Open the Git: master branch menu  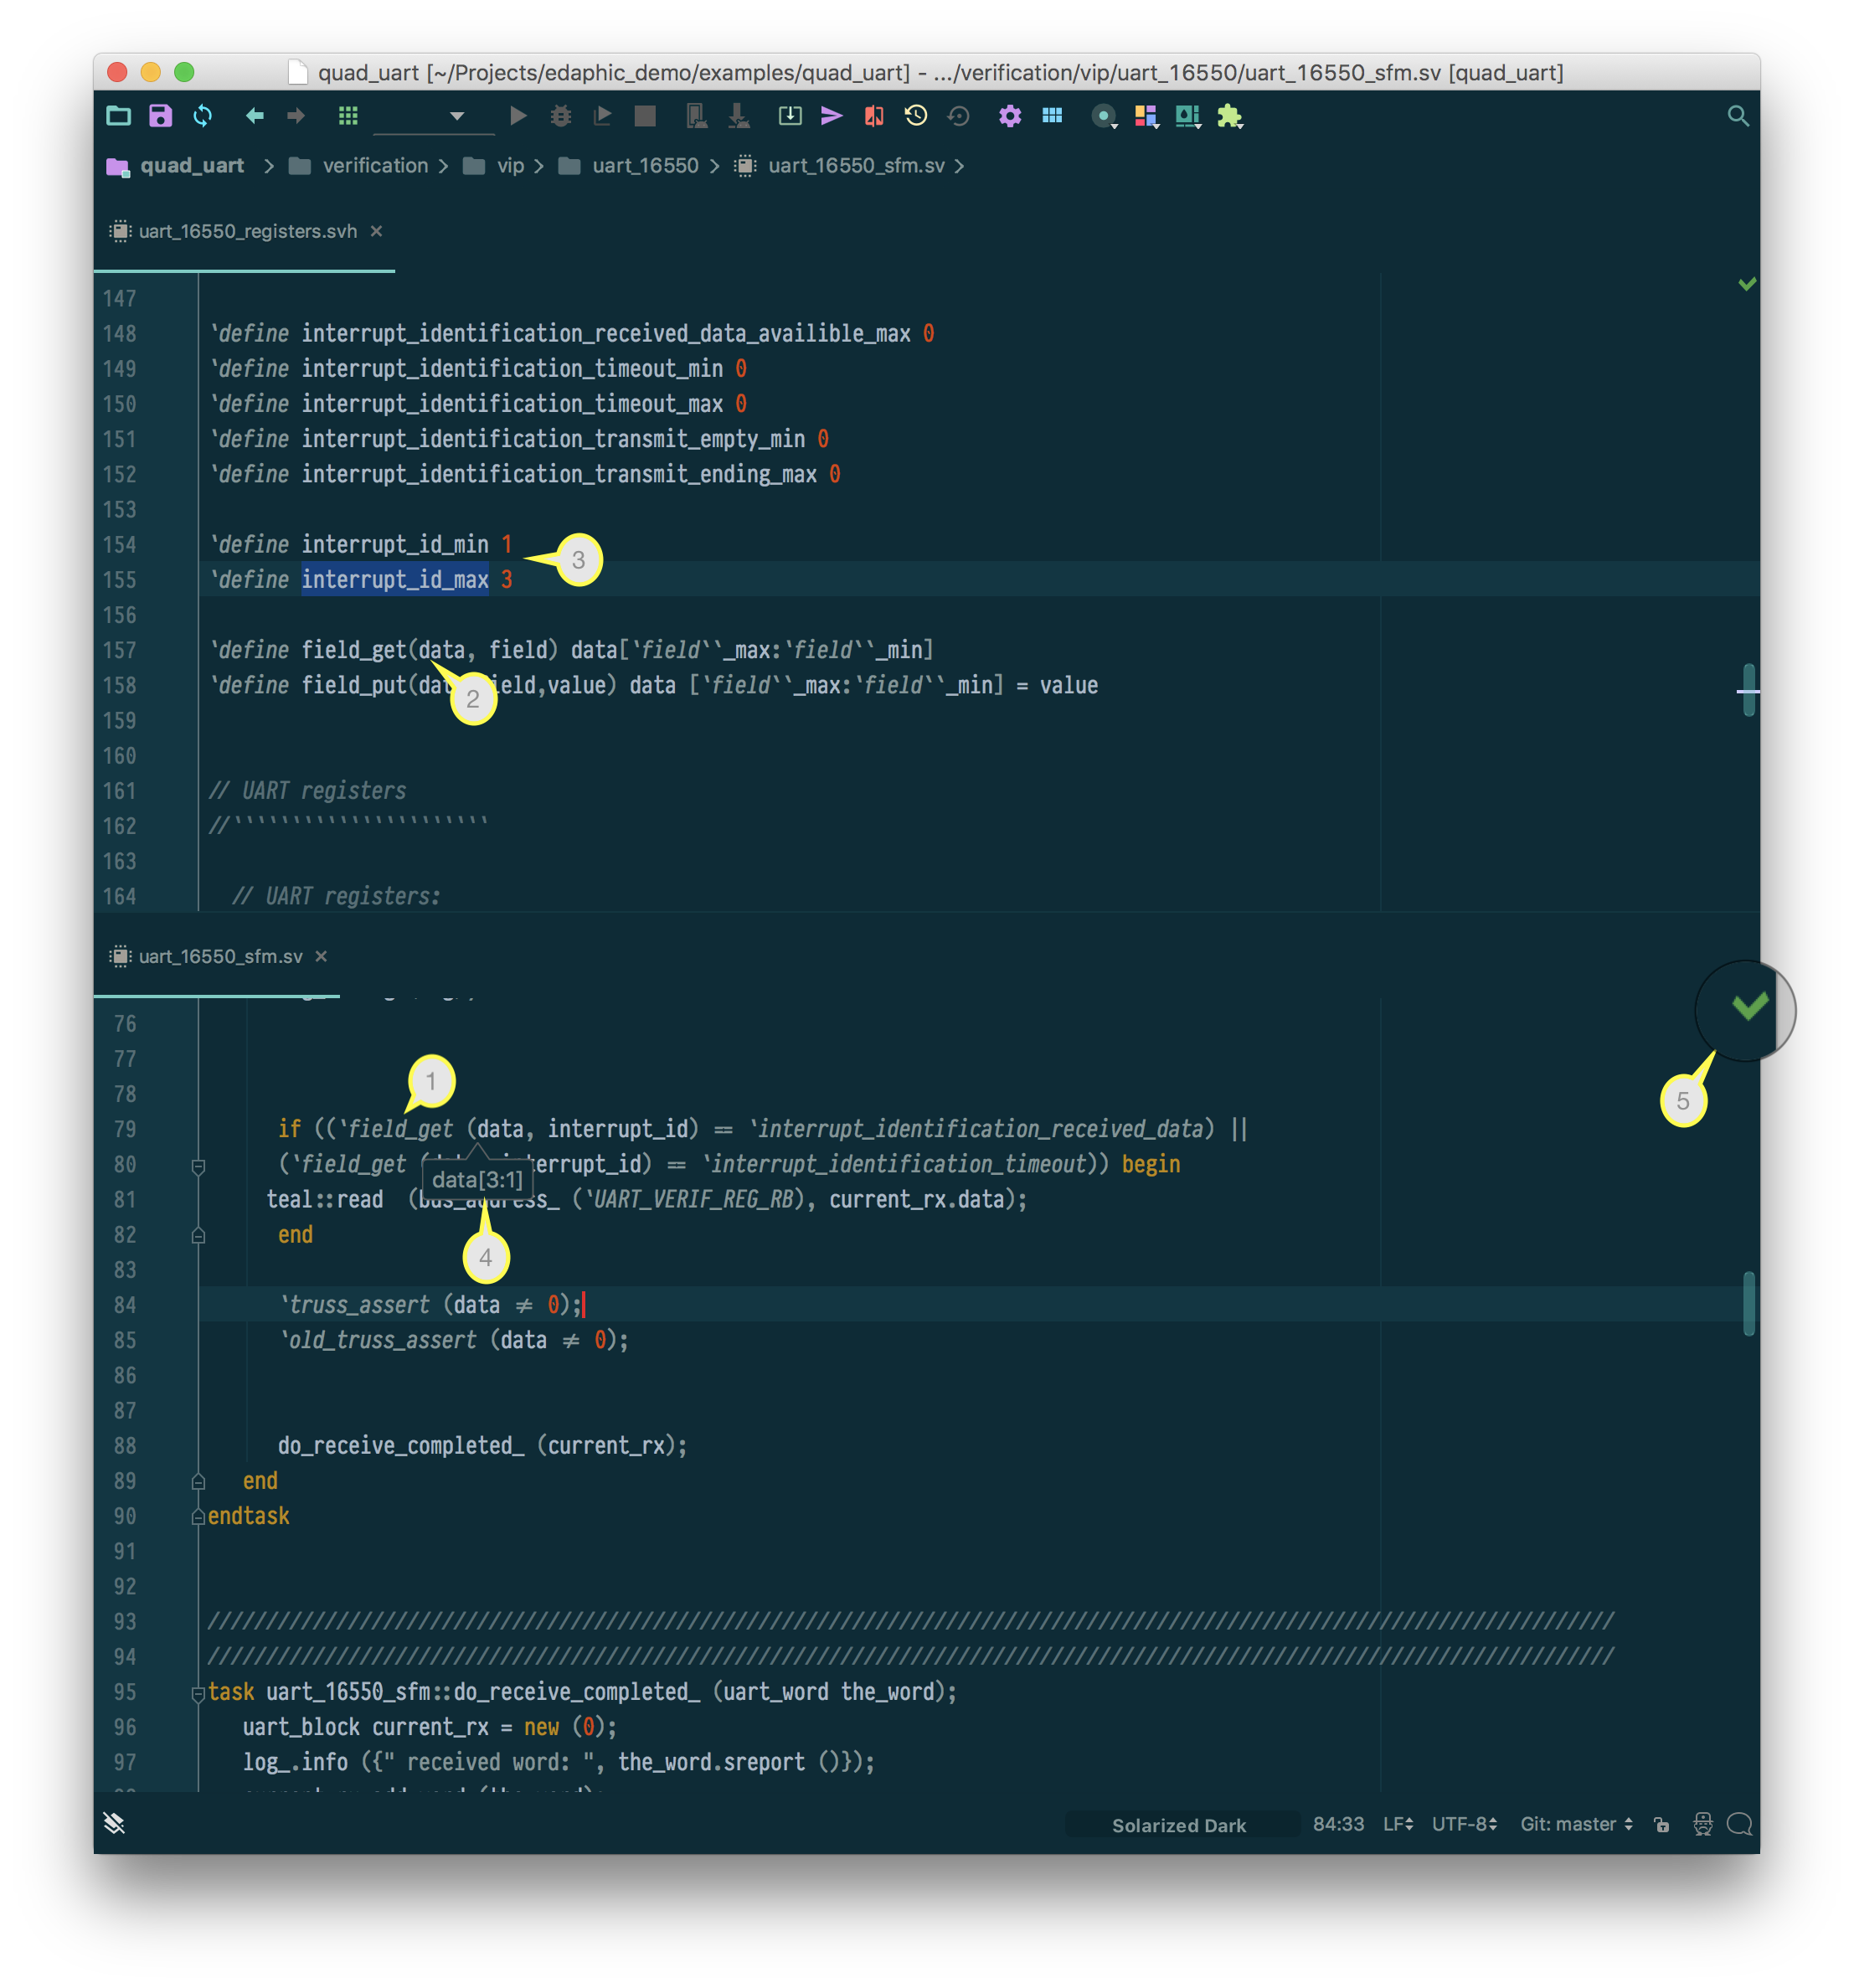1576,1824
